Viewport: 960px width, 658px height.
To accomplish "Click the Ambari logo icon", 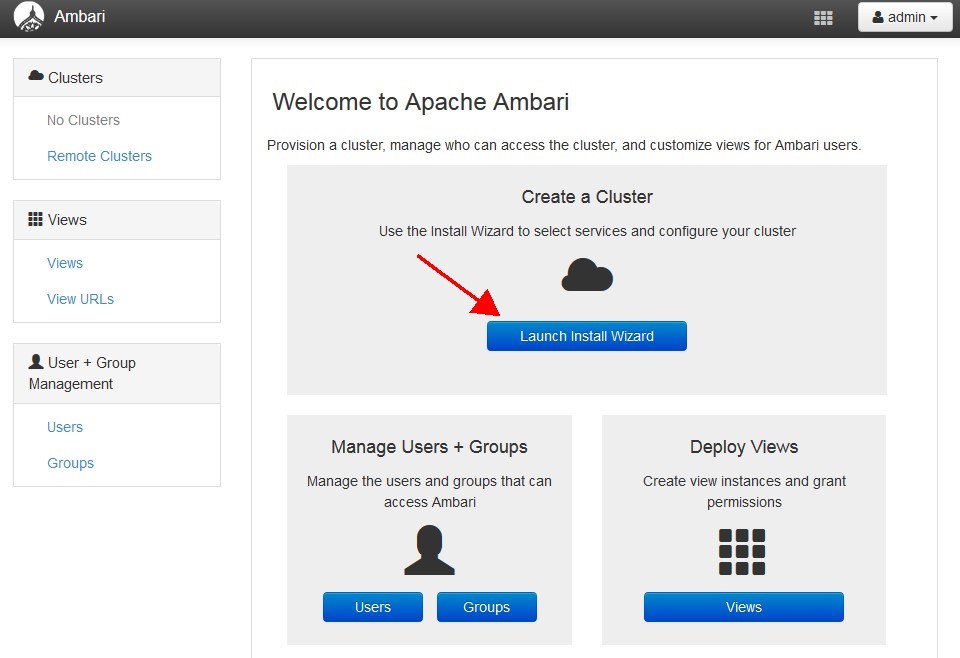I will (x=29, y=17).
